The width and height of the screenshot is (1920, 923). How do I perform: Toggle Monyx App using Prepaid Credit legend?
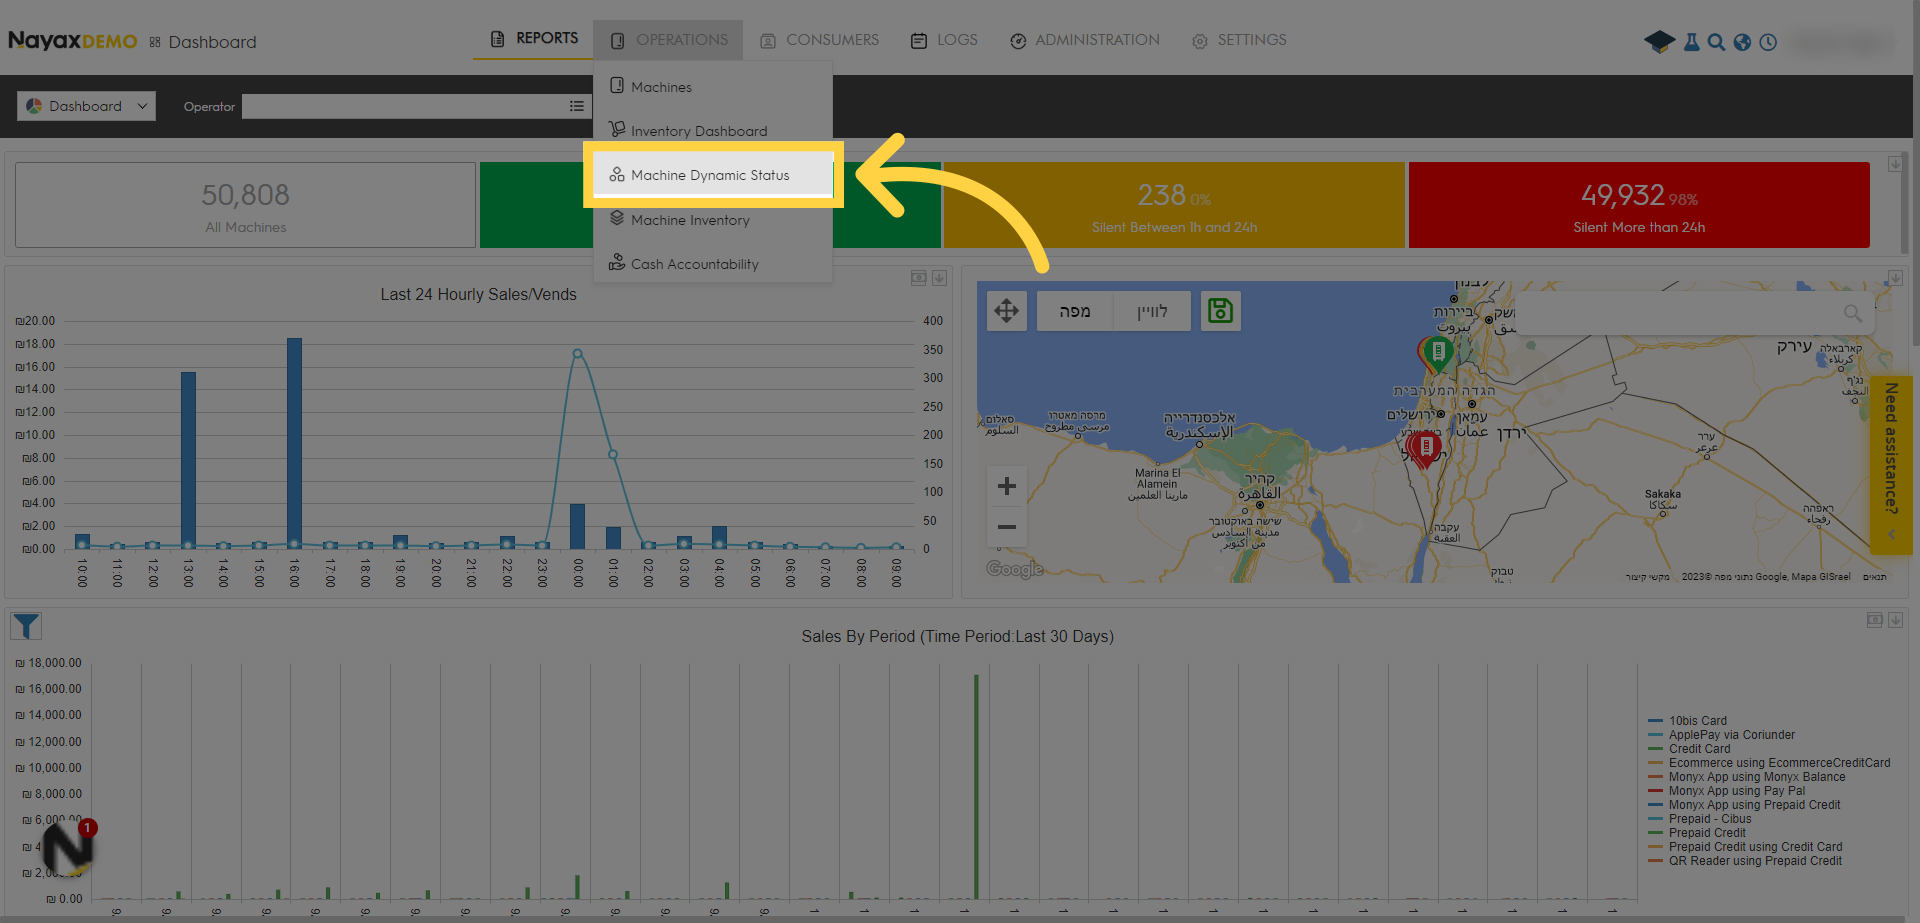coord(1744,805)
